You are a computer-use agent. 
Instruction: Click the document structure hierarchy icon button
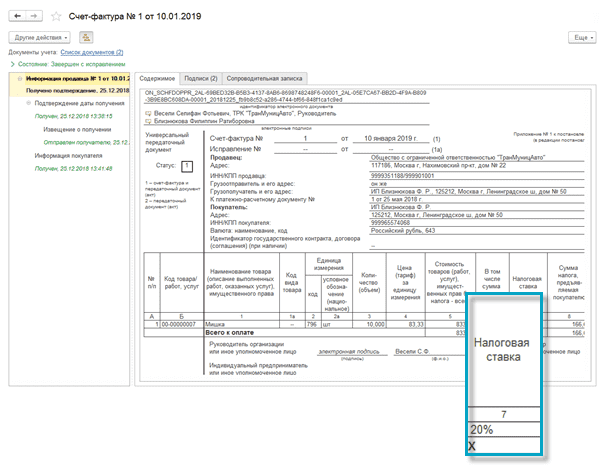(x=86, y=38)
